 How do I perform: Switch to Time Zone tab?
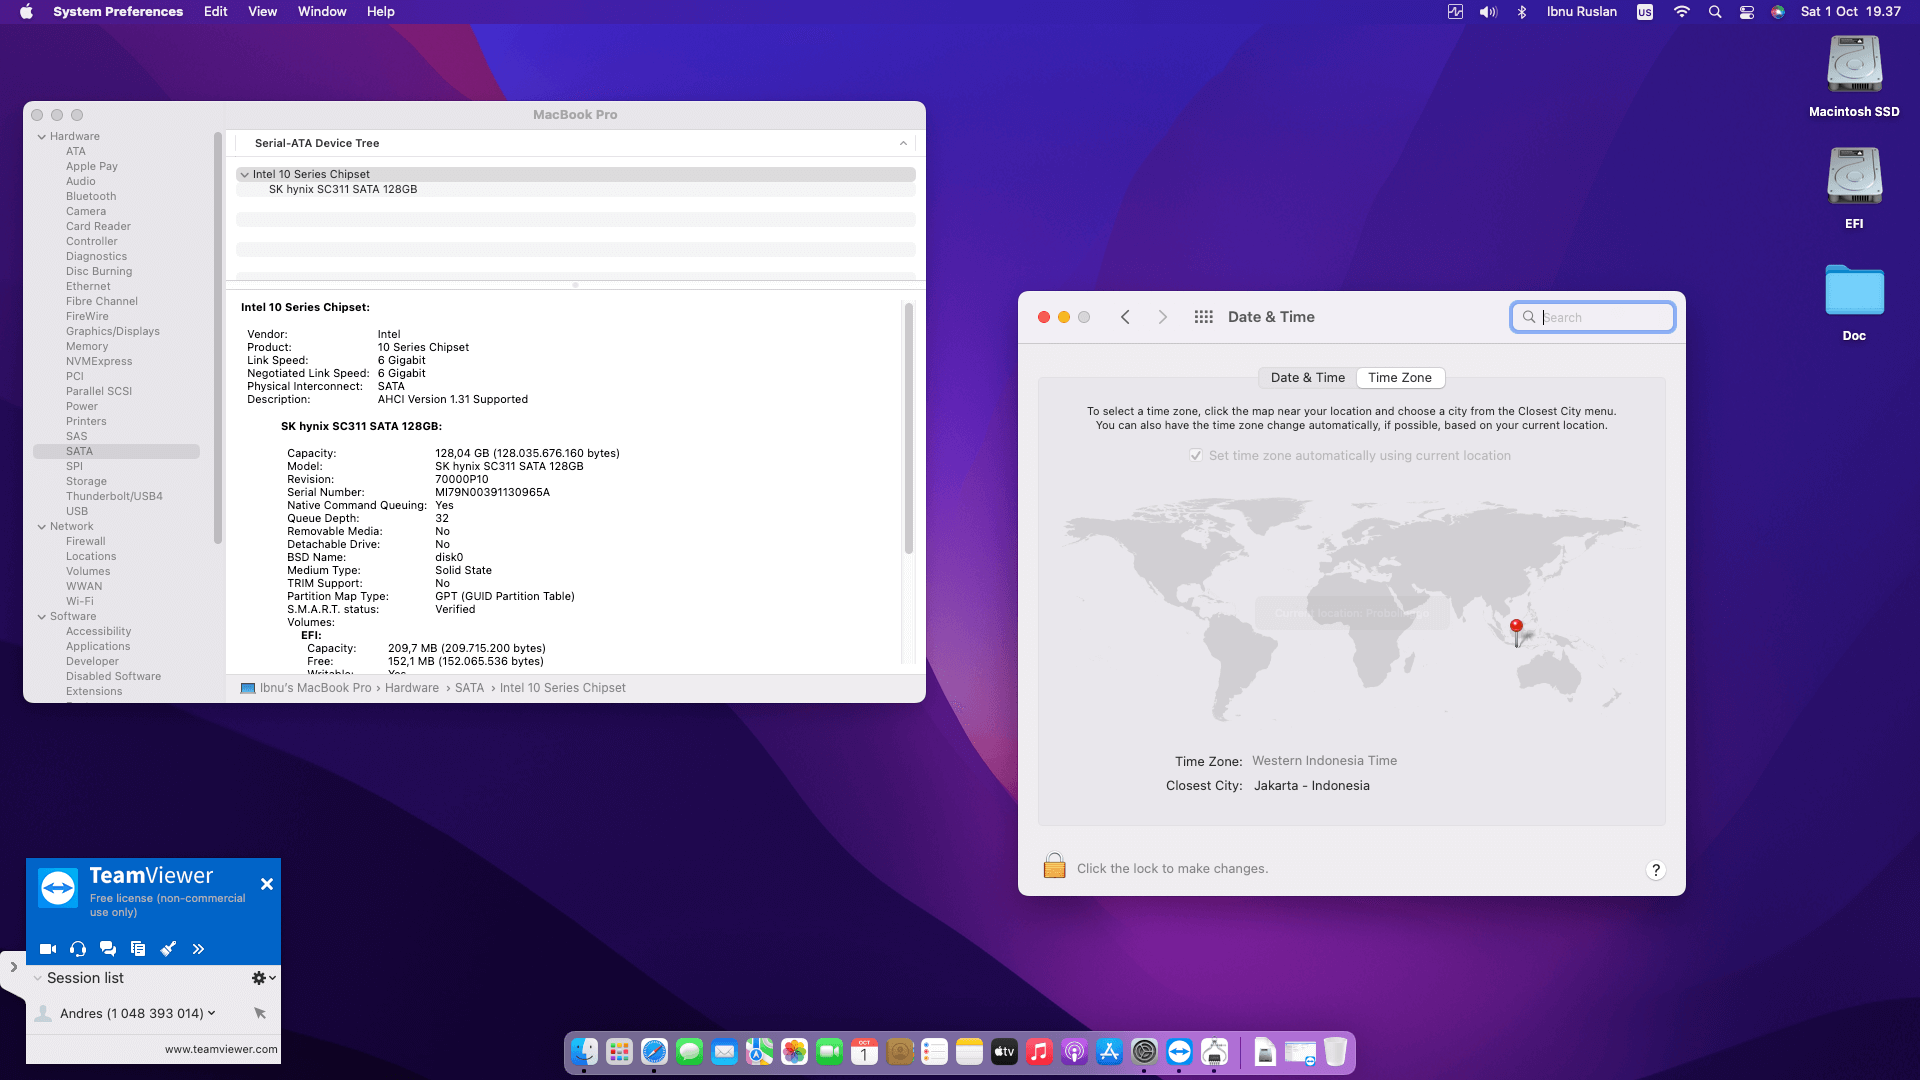pos(1400,378)
